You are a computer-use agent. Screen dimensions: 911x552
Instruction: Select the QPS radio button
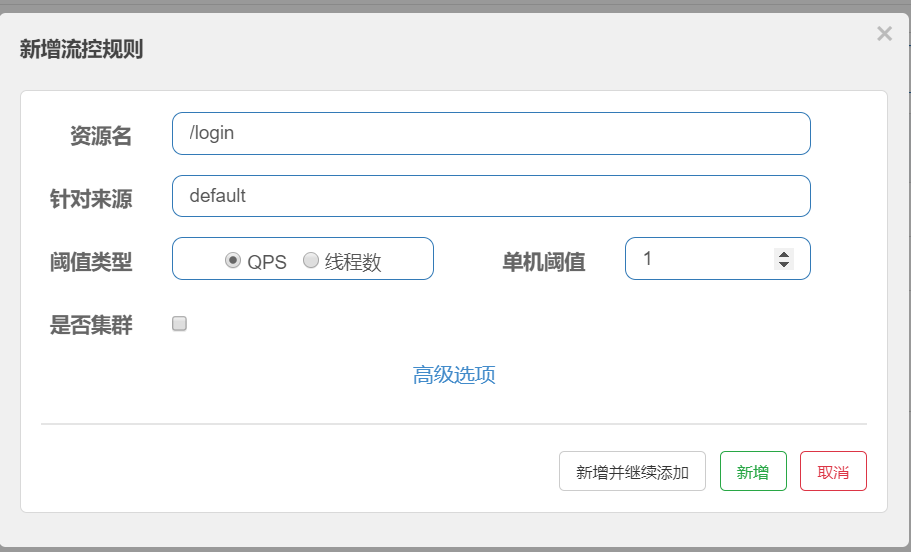[233, 260]
